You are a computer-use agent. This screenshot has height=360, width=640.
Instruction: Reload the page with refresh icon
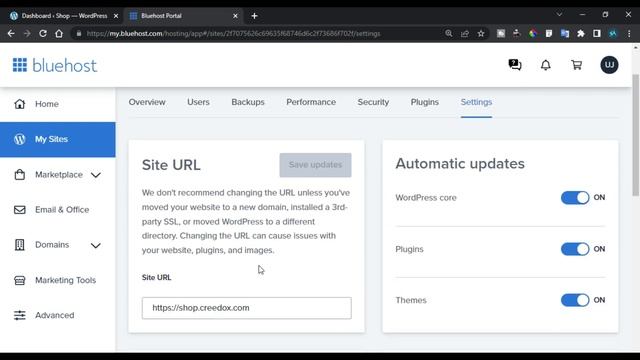(x=43, y=33)
